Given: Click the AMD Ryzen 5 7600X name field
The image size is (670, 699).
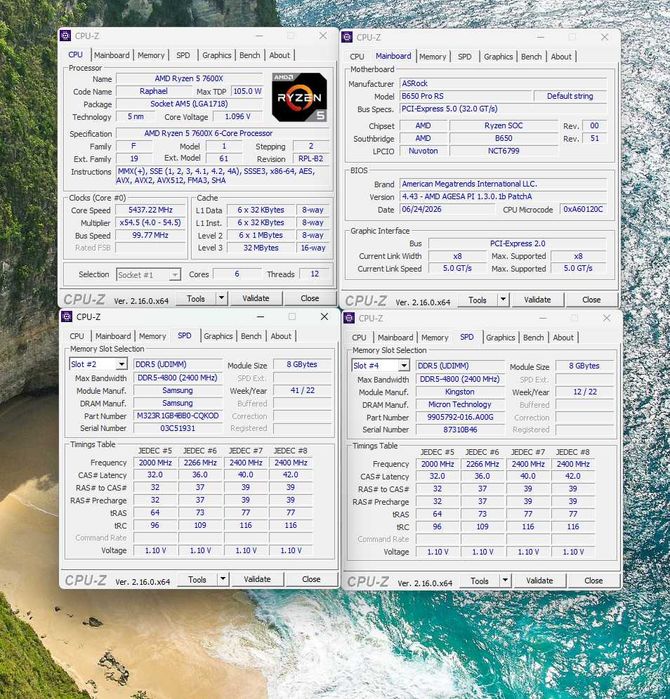Looking at the screenshot, I should [x=189, y=78].
